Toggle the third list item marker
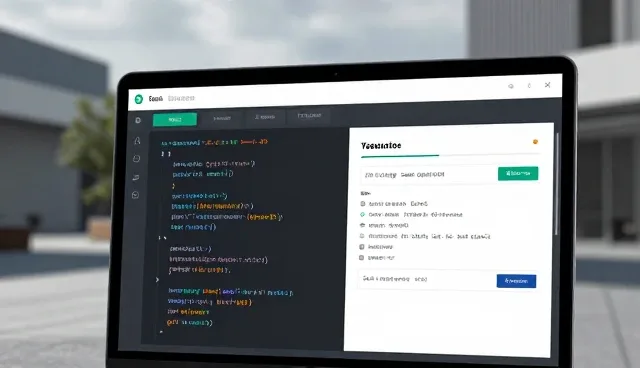Viewport: 640px width, 368px height. point(362,225)
